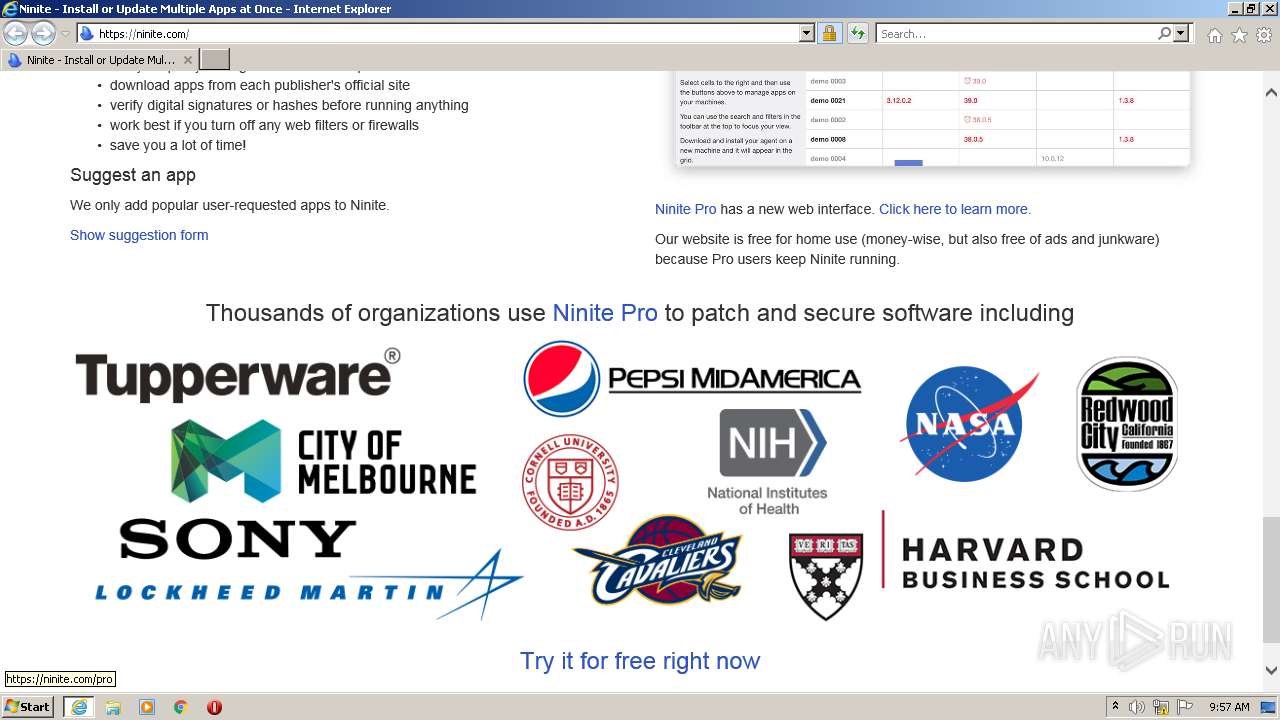Select the Ninite - Install or Update tab
This screenshot has height=720, width=1280.
pyautogui.click(x=99, y=60)
